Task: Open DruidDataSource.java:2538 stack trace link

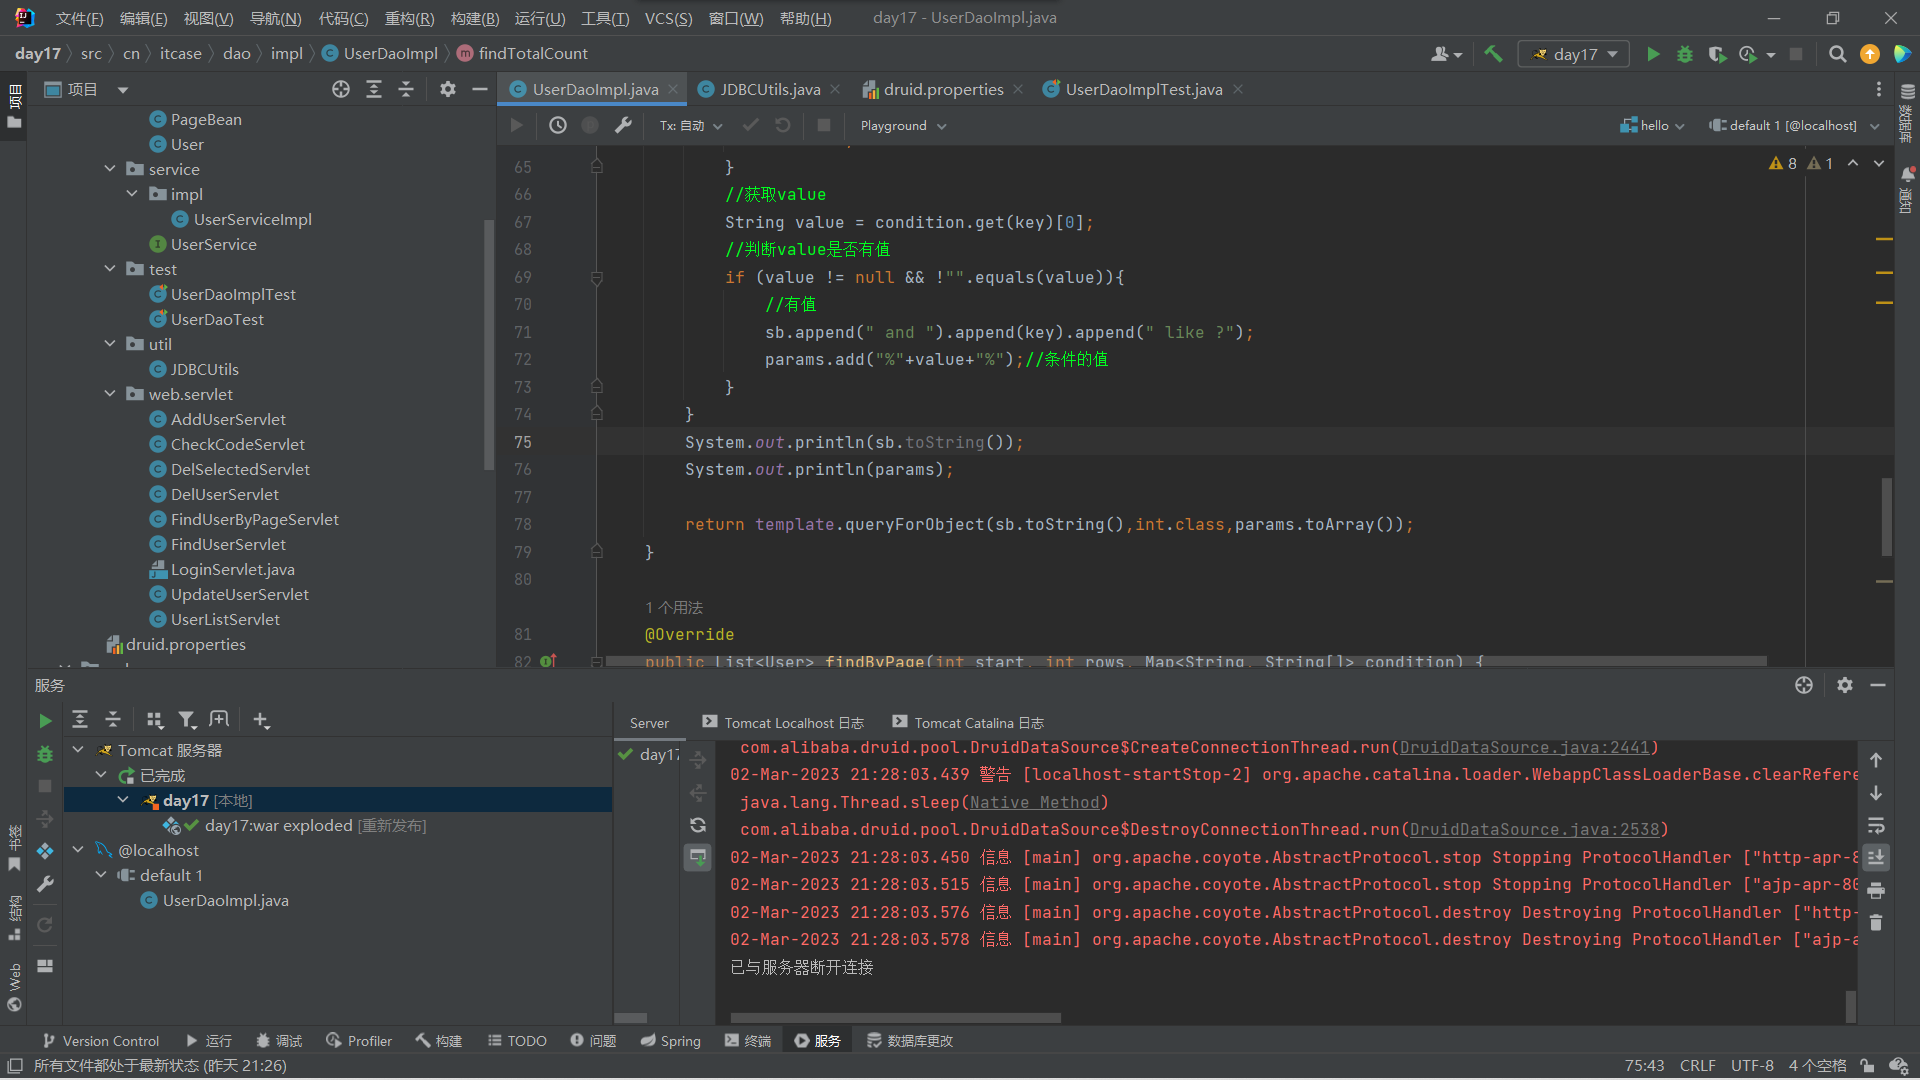Action: [x=1533, y=830]
